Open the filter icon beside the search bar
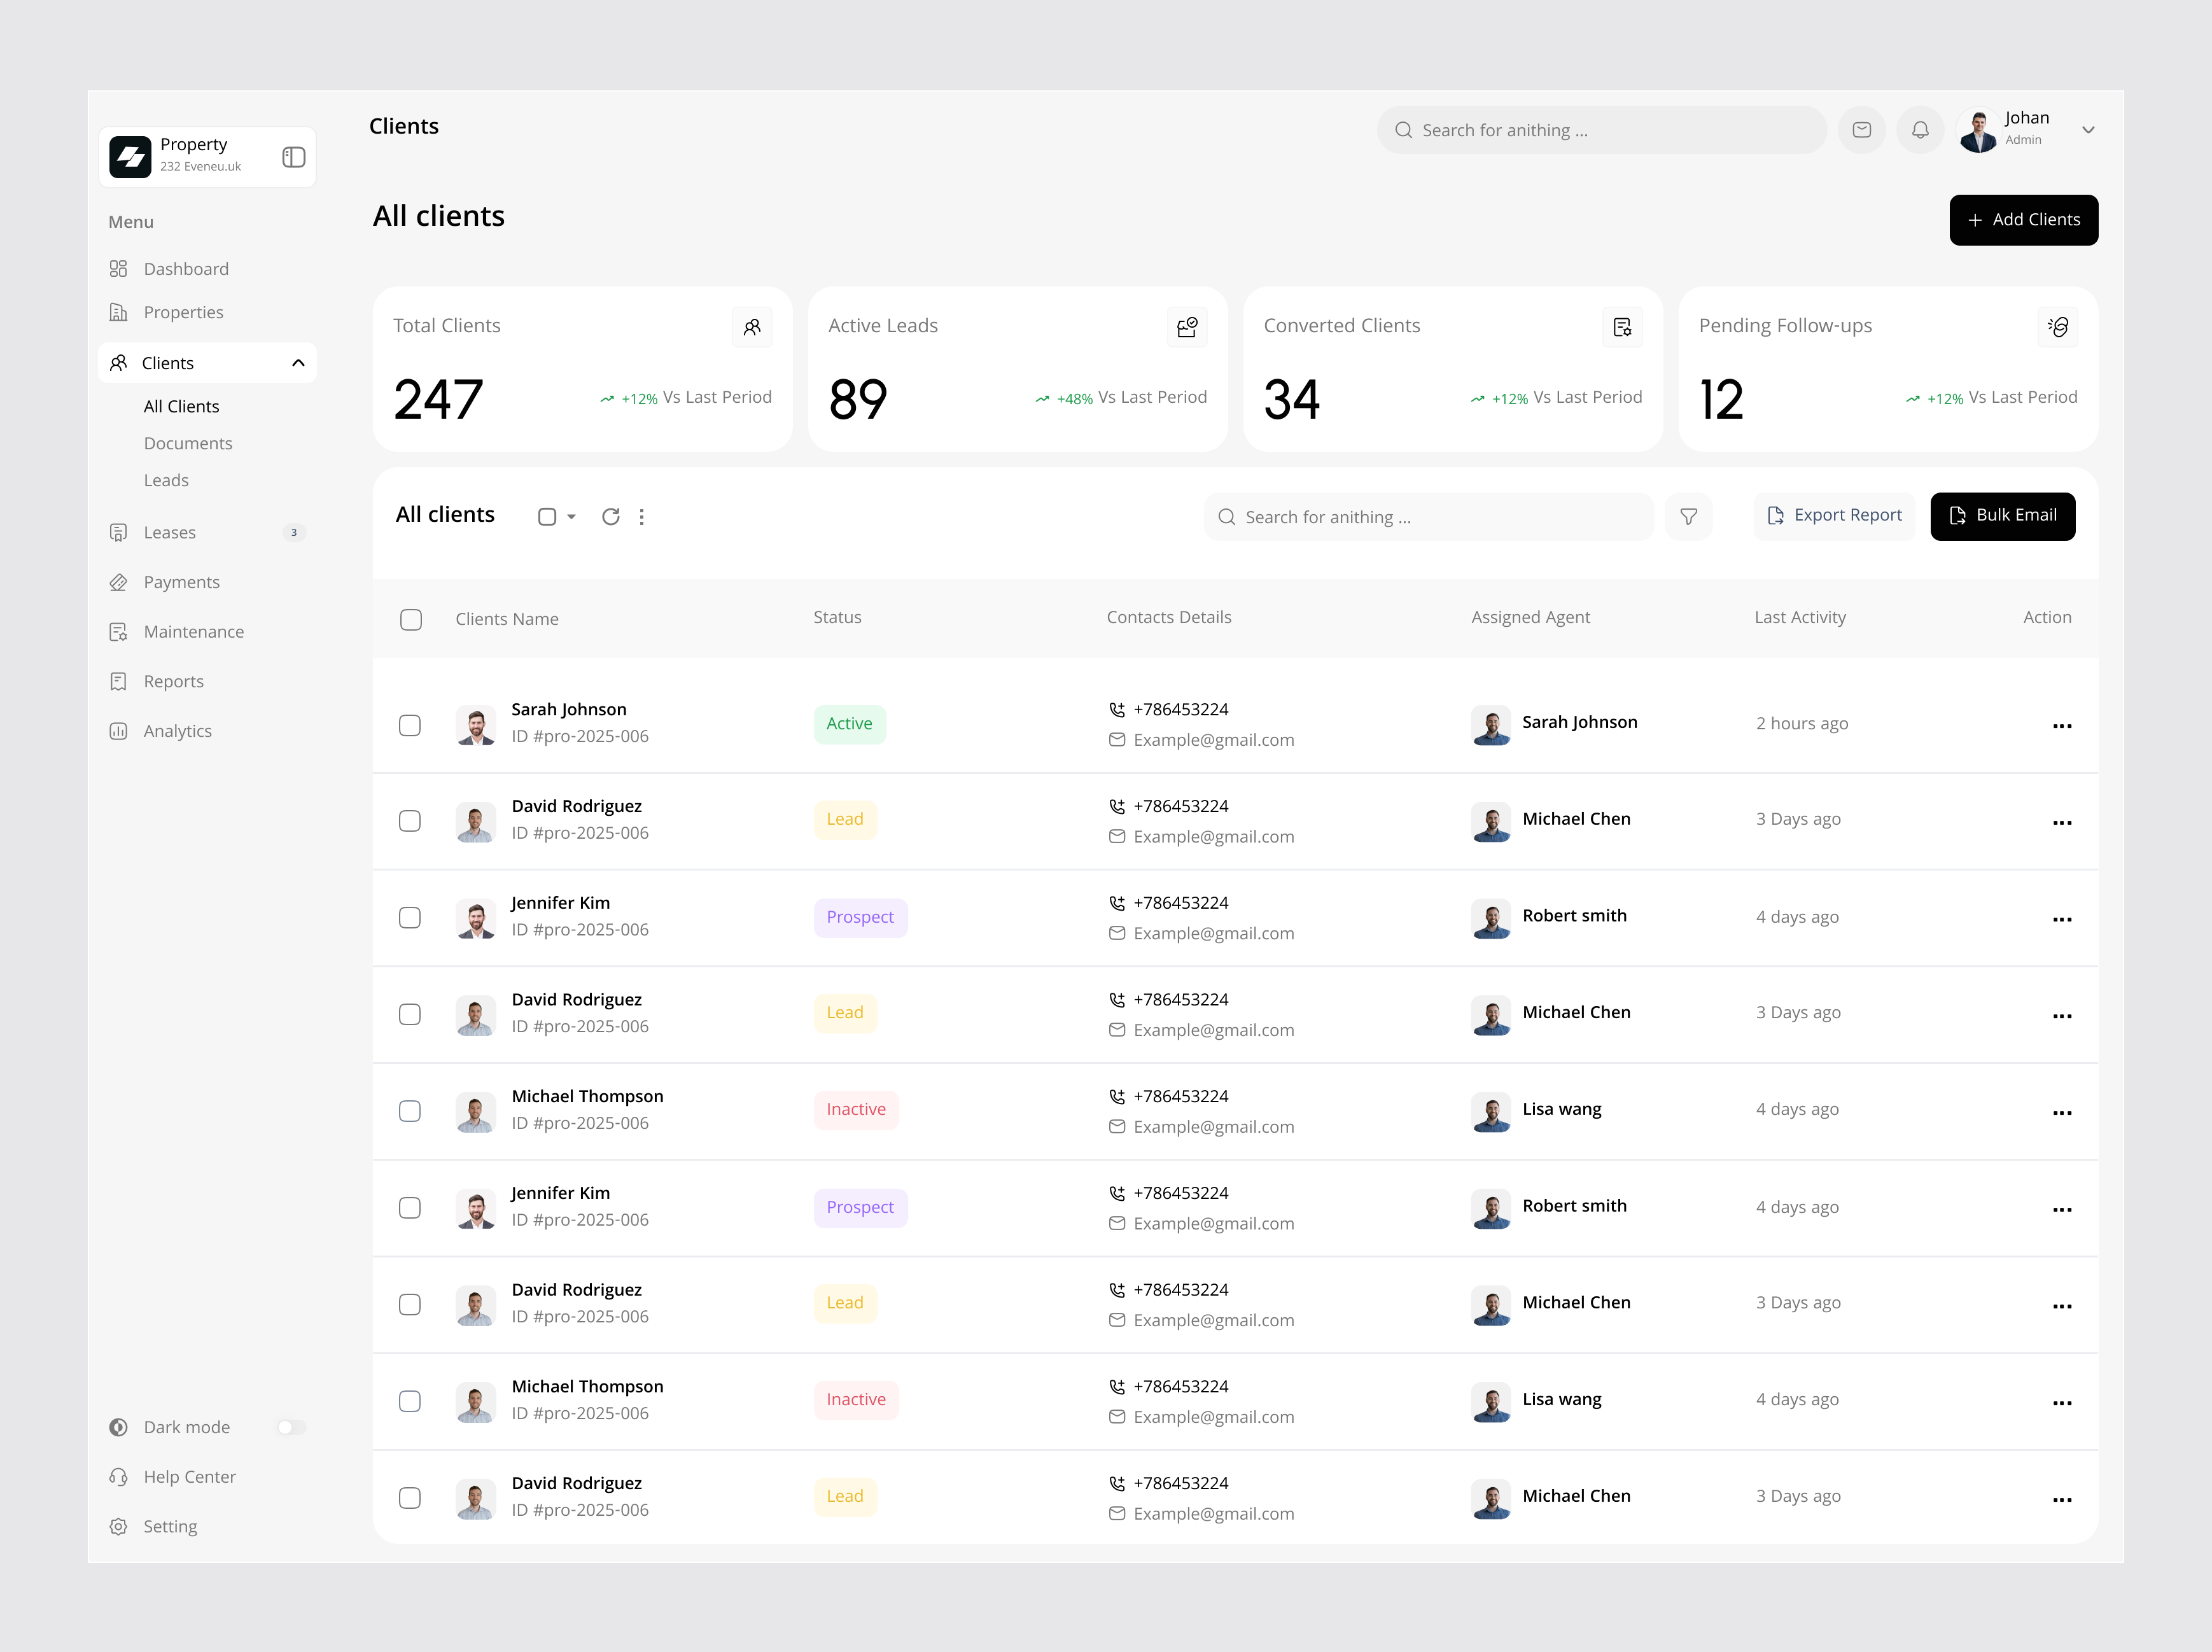 1688,517
